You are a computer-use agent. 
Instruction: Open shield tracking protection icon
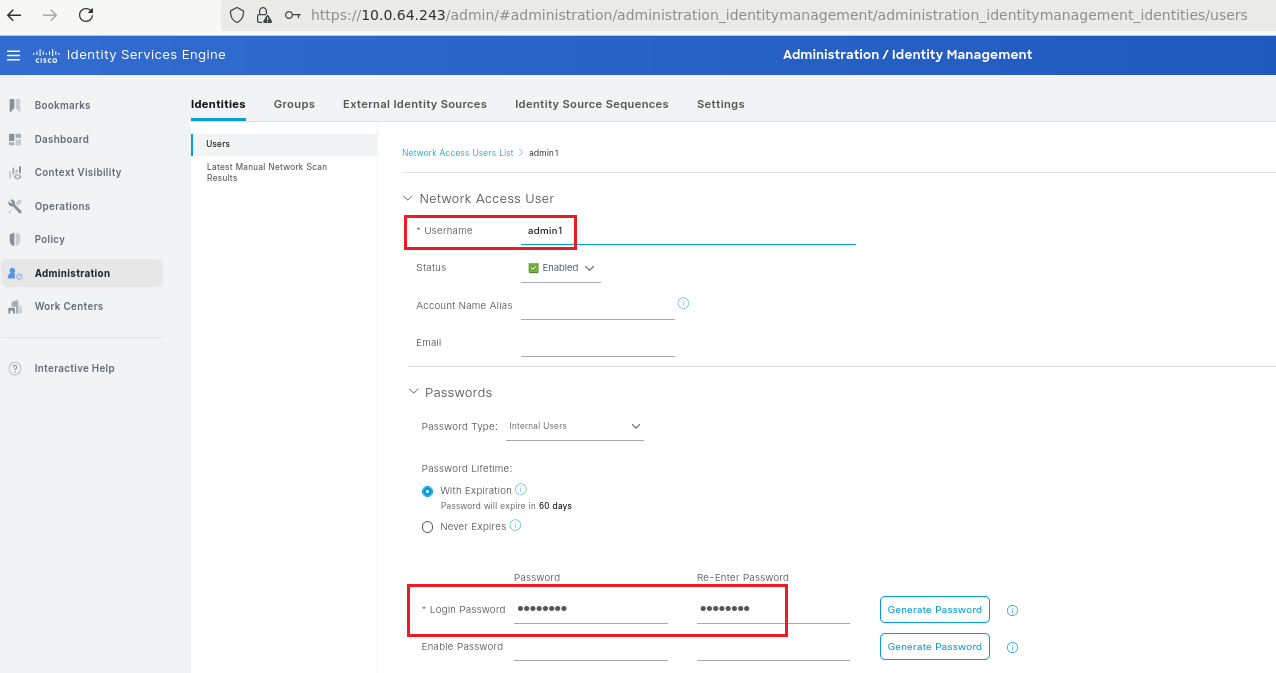237,15
